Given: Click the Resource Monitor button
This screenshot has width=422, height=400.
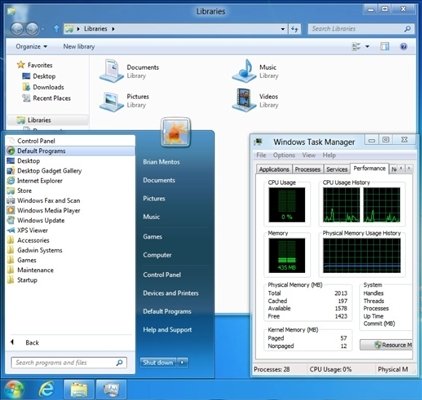Looking at the screenshot, I should (386, 345).
